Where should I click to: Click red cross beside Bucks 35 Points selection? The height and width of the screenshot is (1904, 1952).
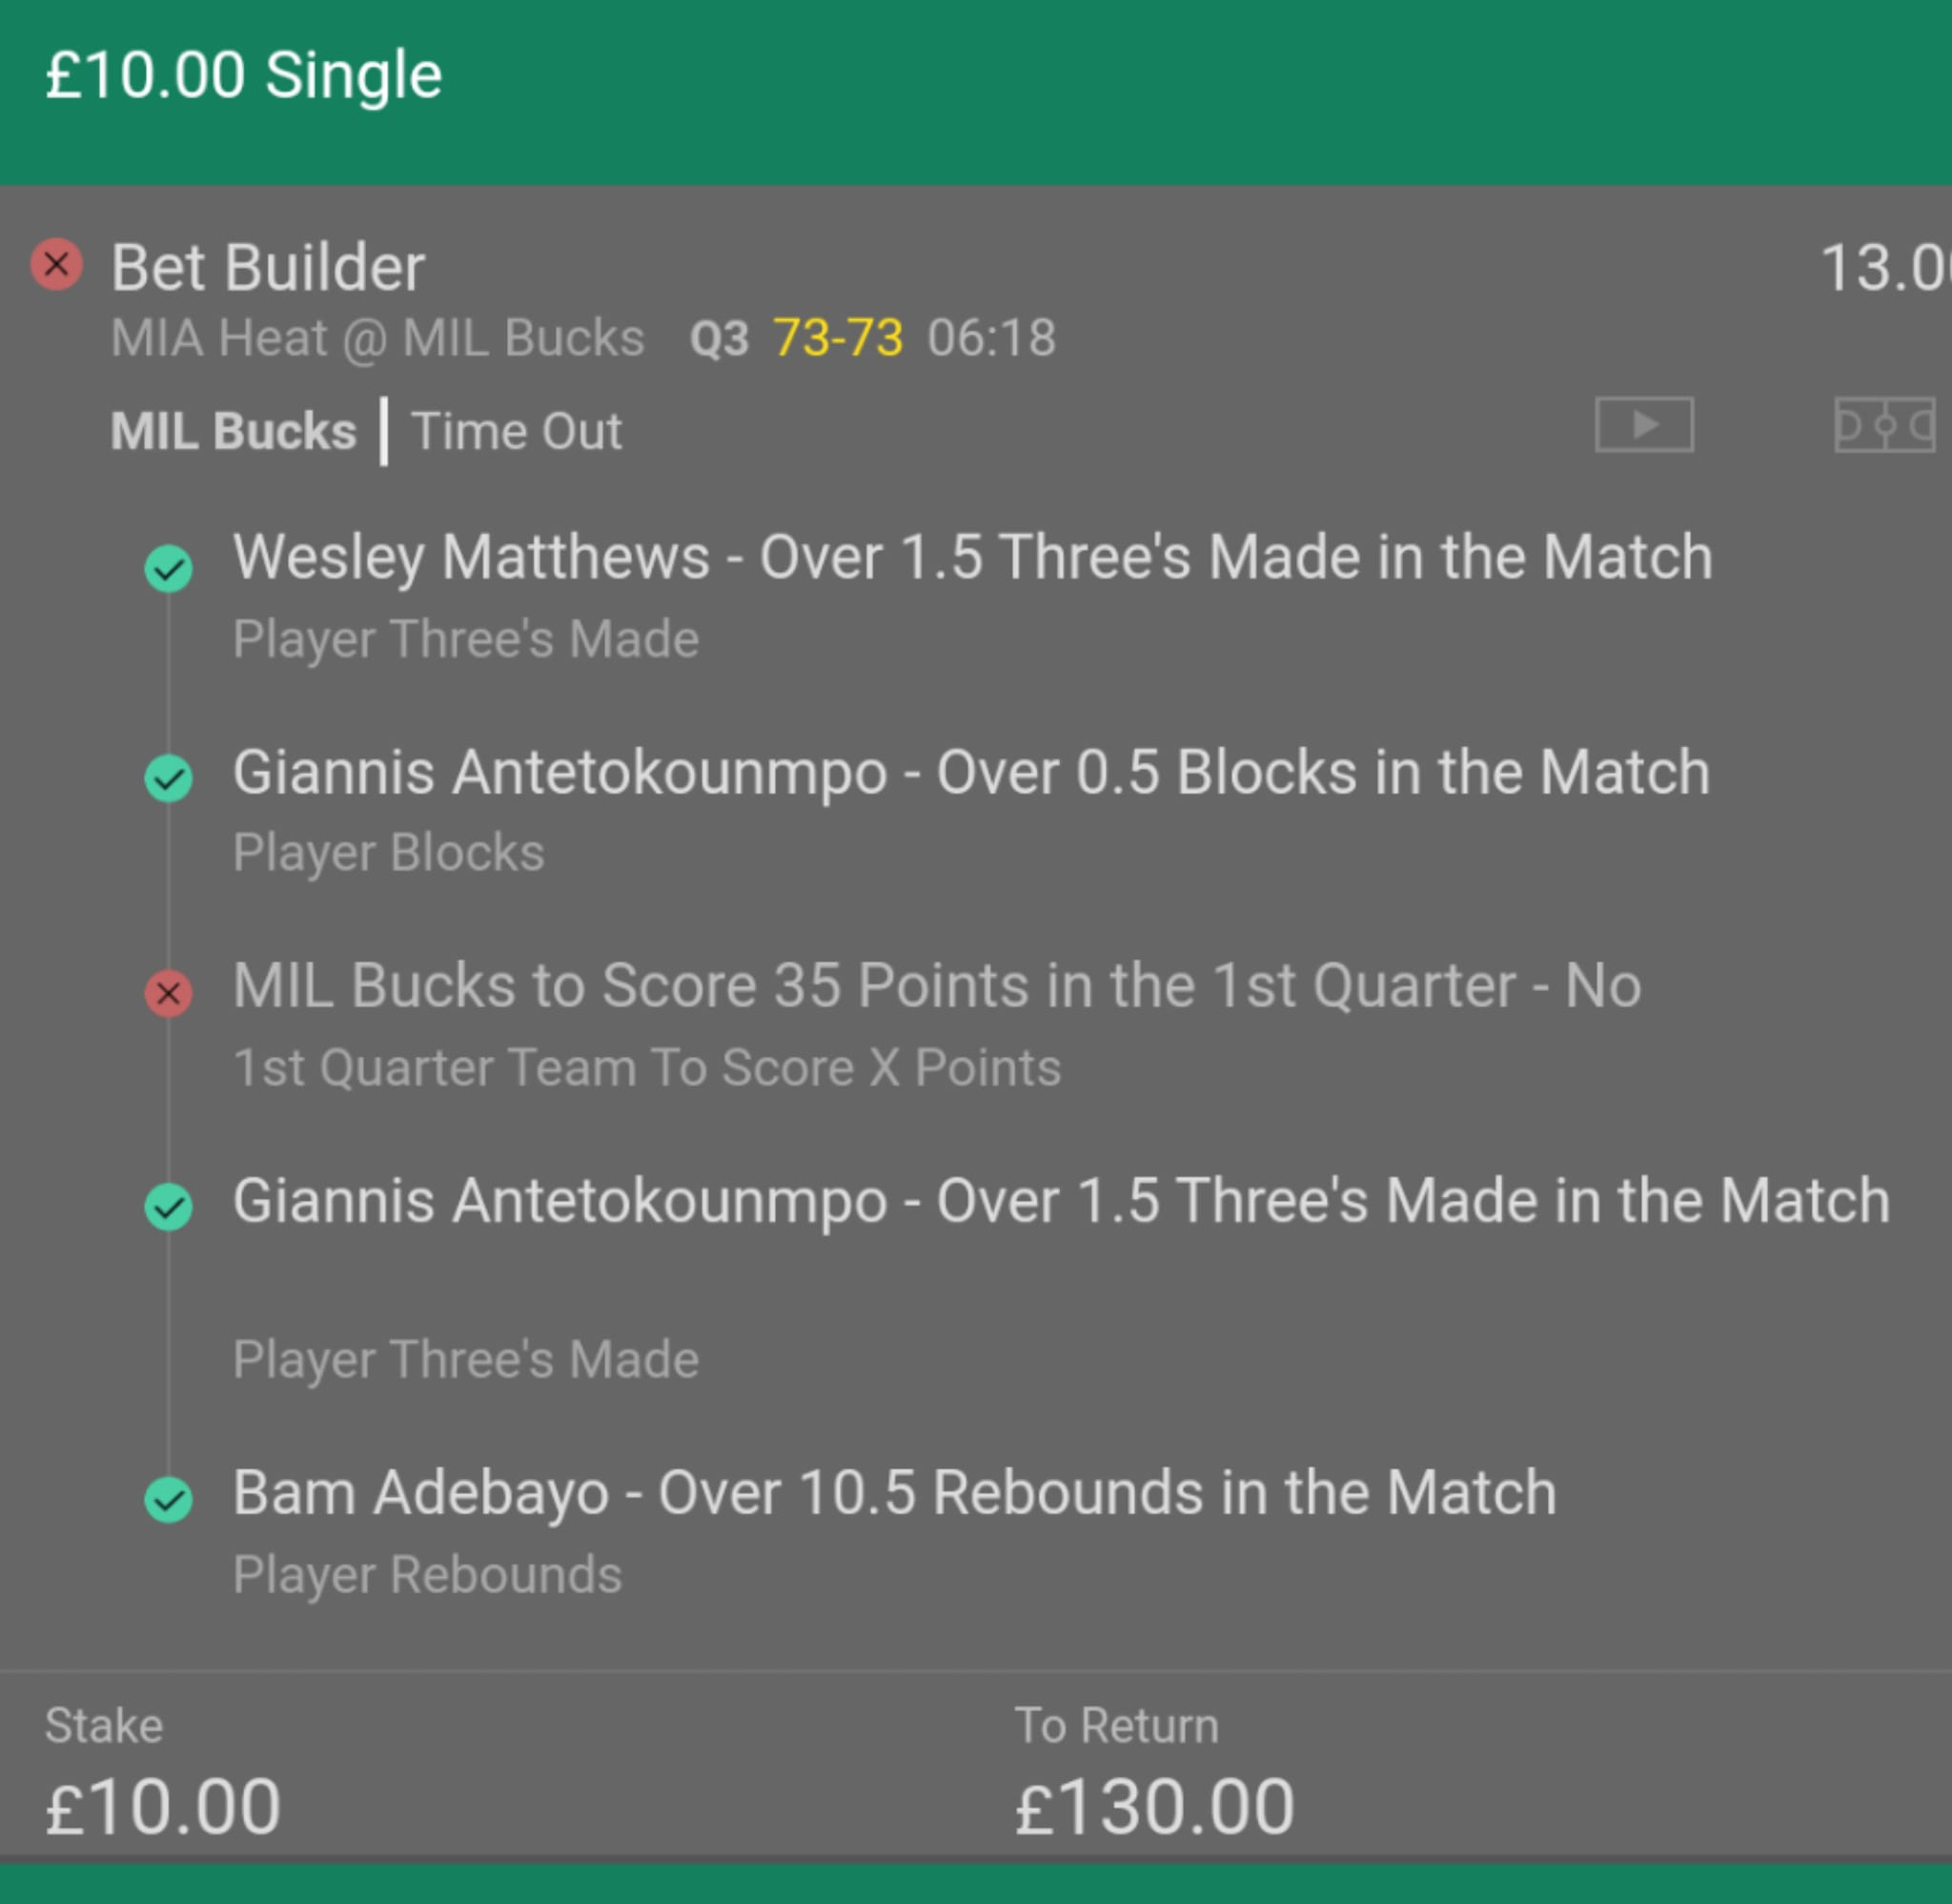tap(169, 993)
